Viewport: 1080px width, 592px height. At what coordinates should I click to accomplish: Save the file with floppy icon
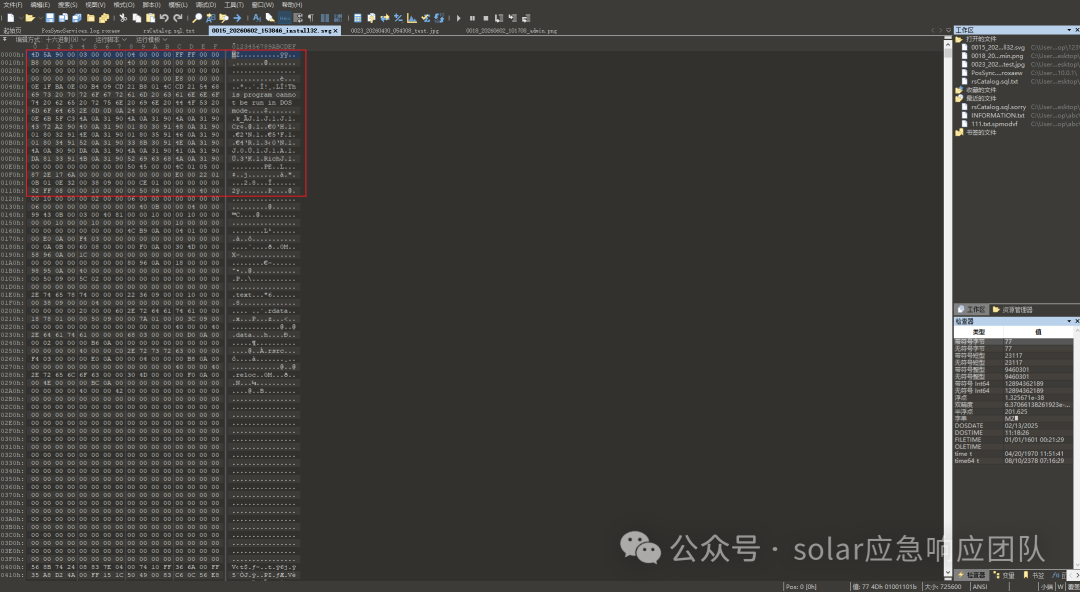(50, 18)
